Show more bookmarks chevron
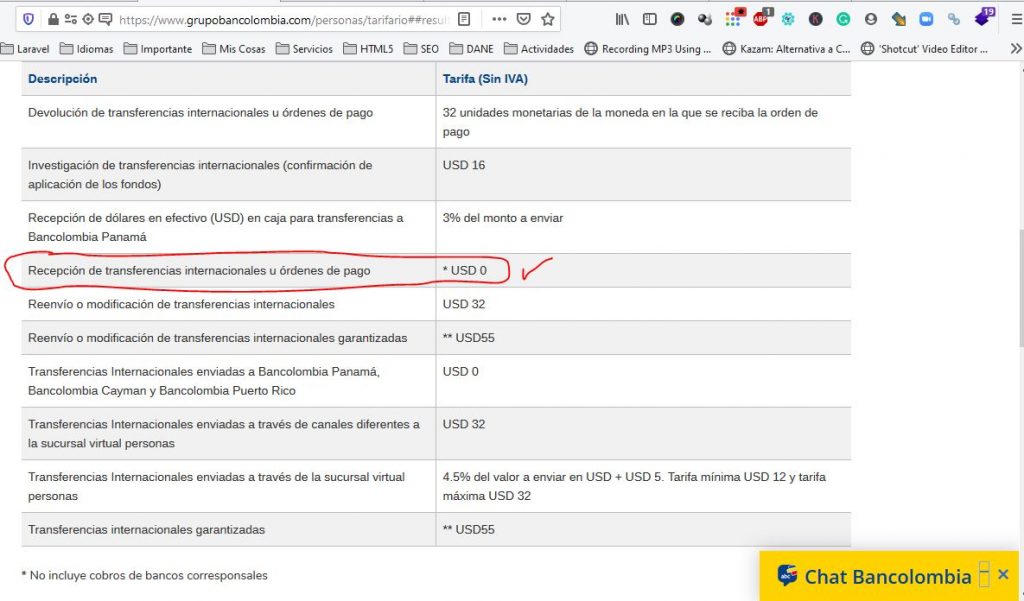 (x=1016, y=48)
